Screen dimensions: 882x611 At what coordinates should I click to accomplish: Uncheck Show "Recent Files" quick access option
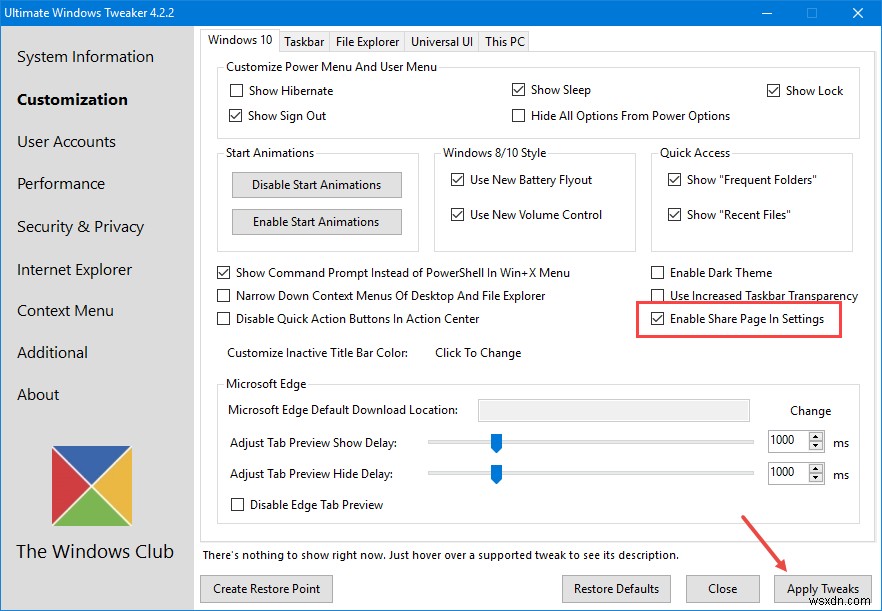pyautogui.click(x=675, y=214)
